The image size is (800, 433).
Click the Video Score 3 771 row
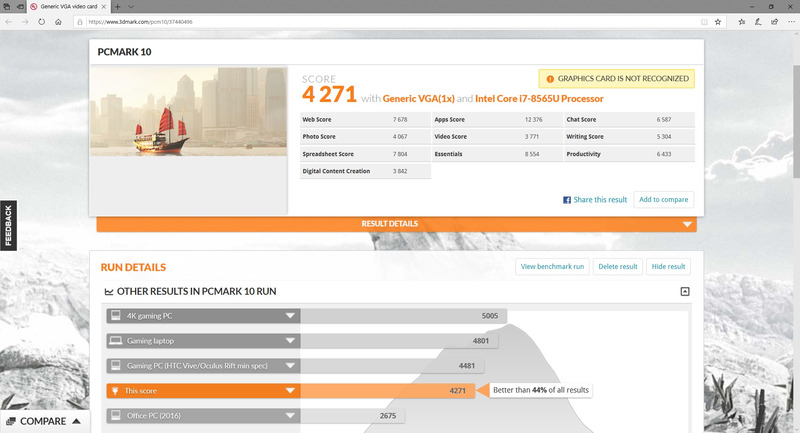497,136
